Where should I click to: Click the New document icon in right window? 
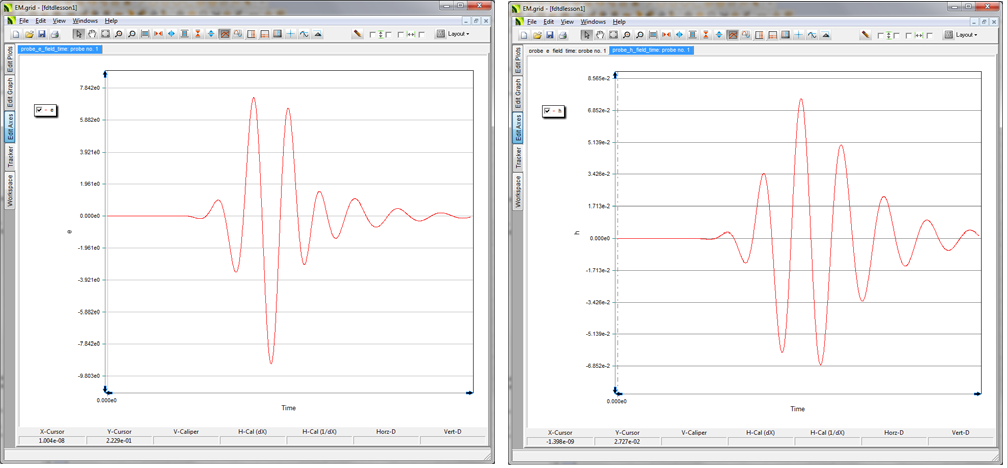523,35
